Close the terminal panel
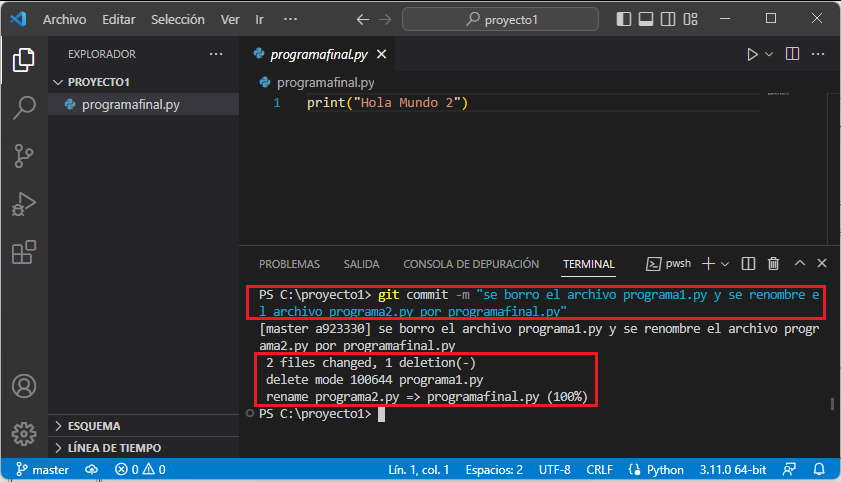 (x=822, y=263)
